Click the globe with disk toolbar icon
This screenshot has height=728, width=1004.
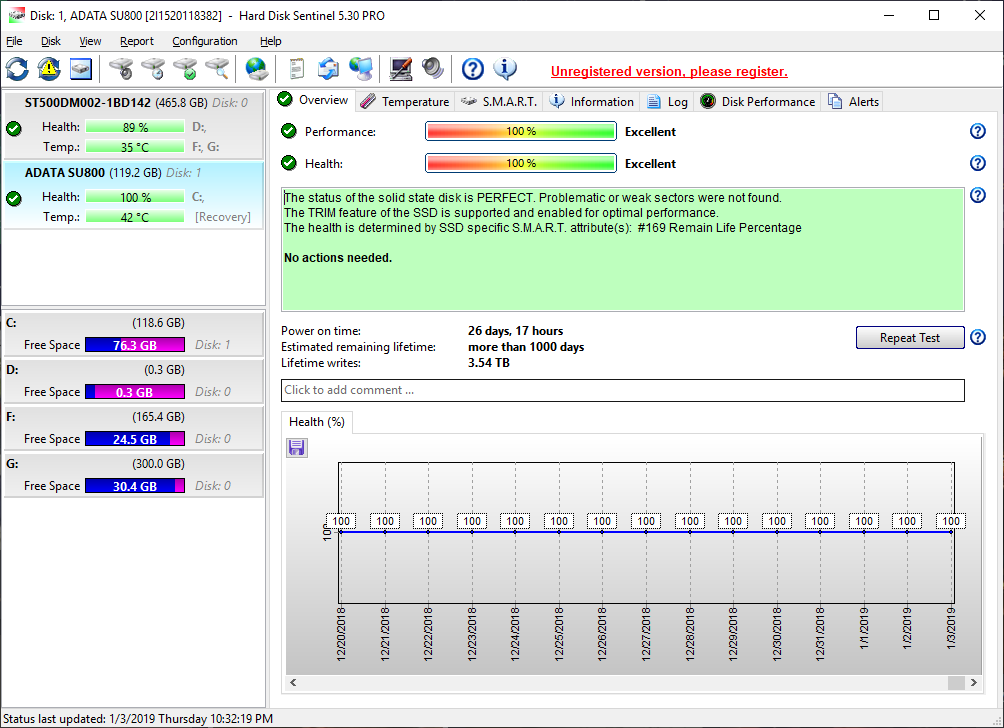point(257,69)
